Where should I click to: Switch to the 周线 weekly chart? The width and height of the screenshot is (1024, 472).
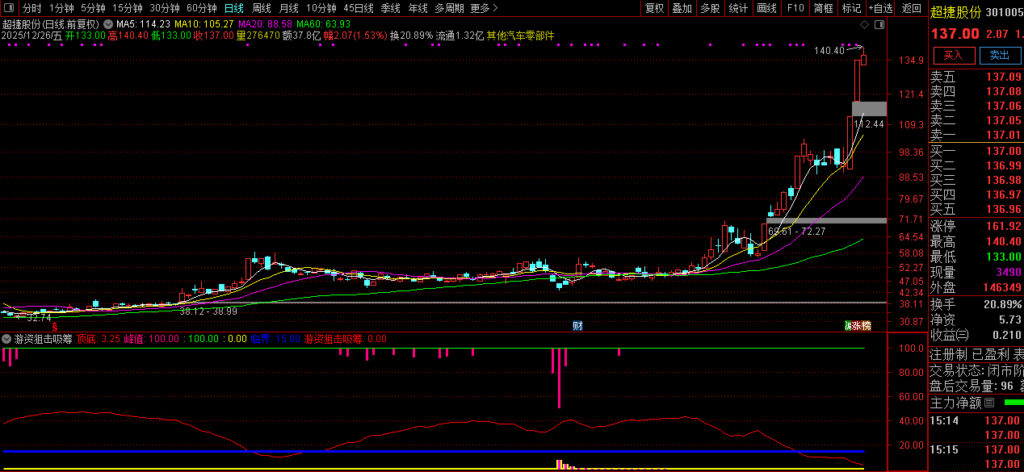click(261, 8)
